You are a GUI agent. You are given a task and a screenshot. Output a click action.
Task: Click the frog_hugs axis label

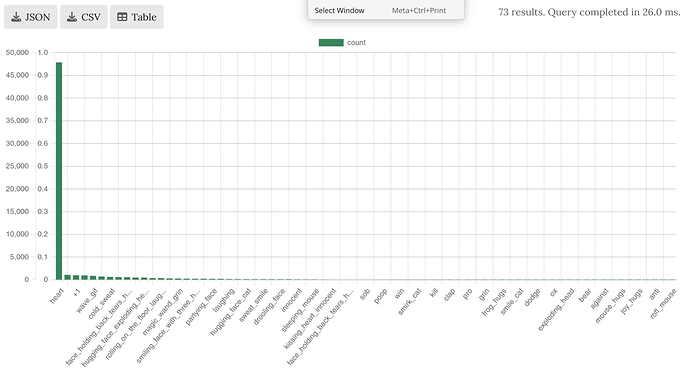pos(494,302)
